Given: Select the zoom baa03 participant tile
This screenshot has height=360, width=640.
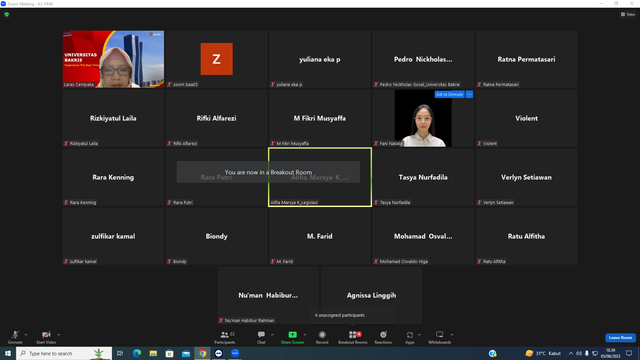Looking at the screenshot, I should [x=216, y=59].
